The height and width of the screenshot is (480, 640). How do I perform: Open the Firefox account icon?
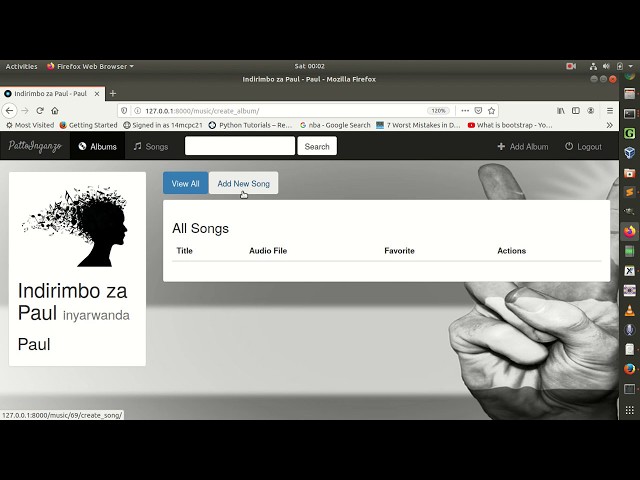tap(591, 111)
